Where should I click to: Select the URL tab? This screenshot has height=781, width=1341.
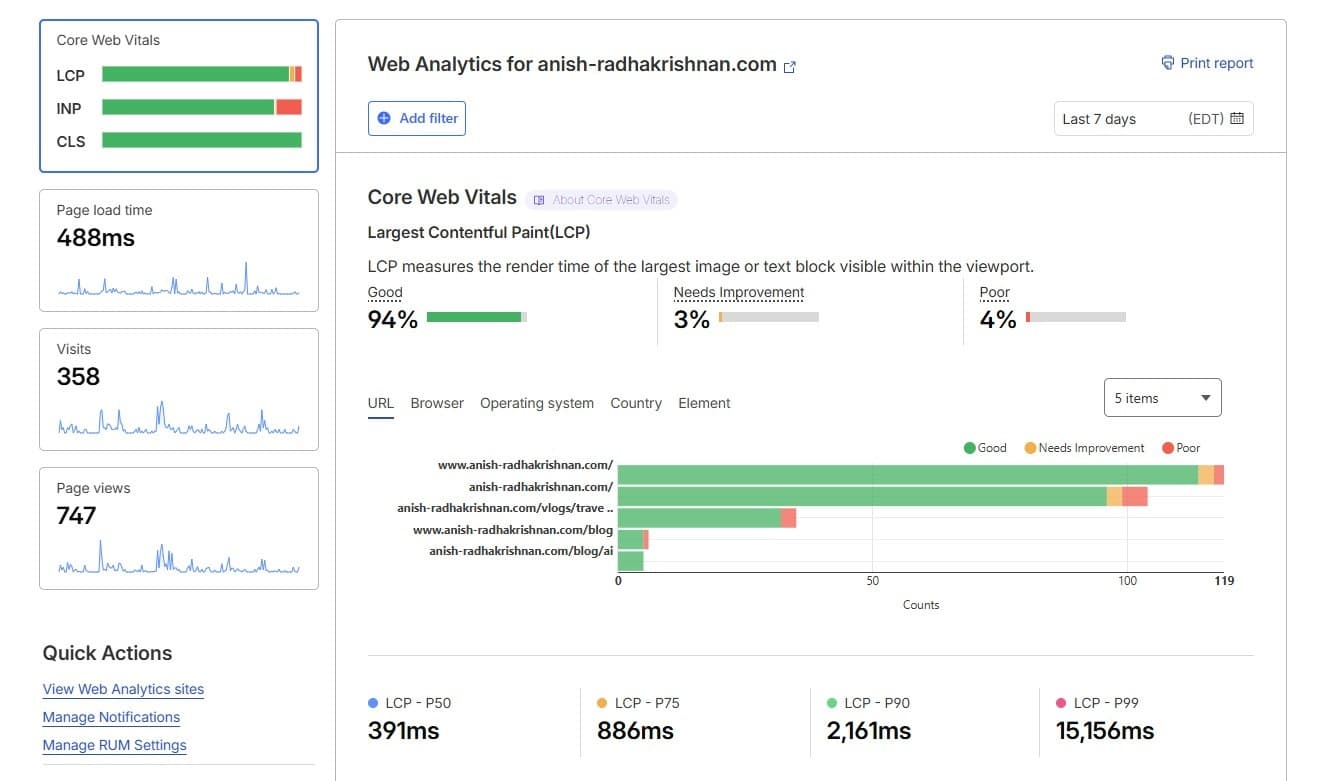point(381,403)
